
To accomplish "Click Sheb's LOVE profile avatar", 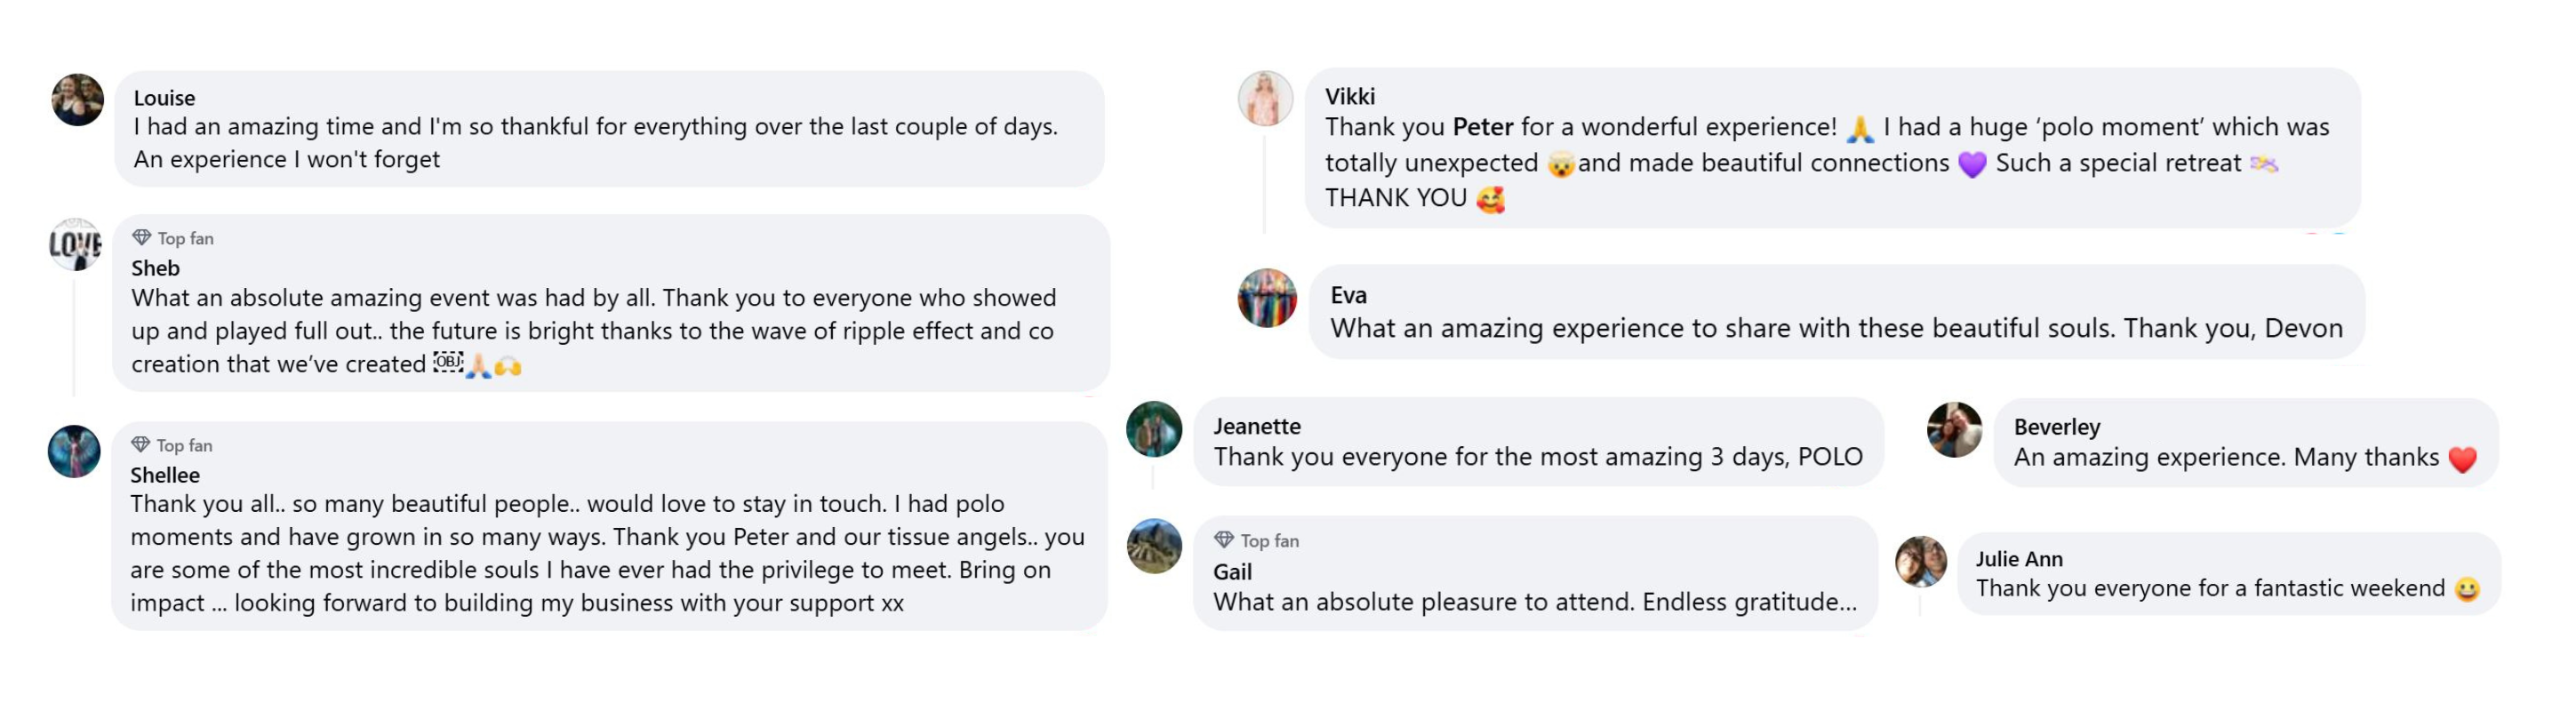I will pos(76,245).
